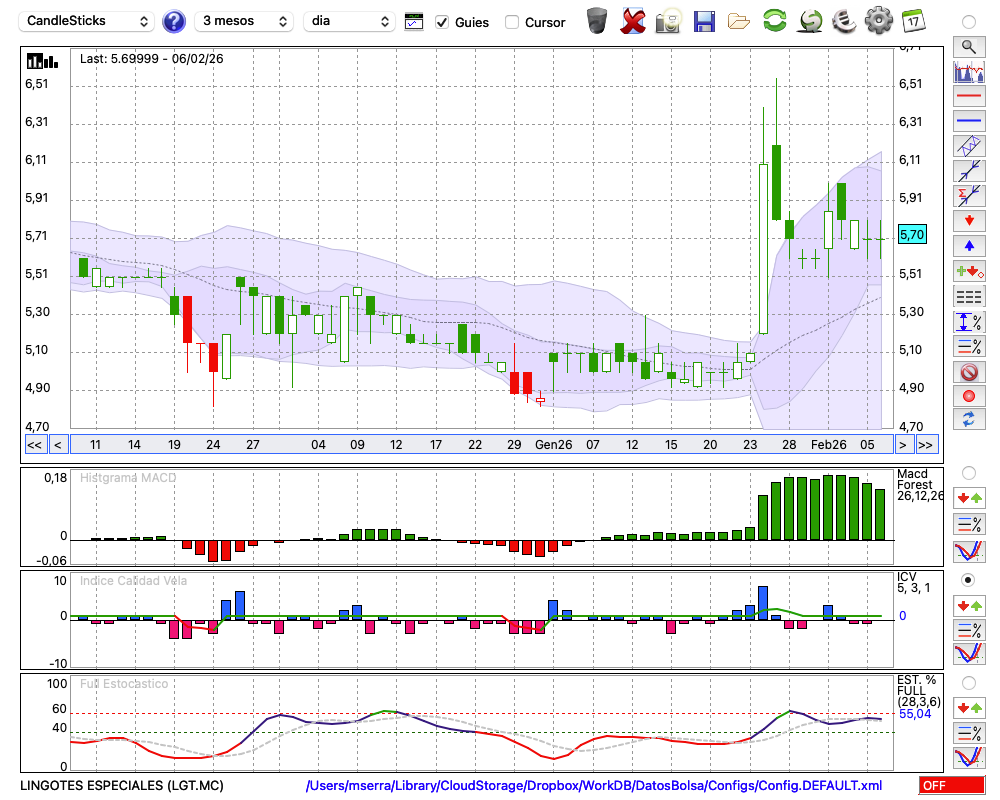Screen dimensions: 1000x800
Task: Select the red horizontal line tool
Action: point(968,97)
